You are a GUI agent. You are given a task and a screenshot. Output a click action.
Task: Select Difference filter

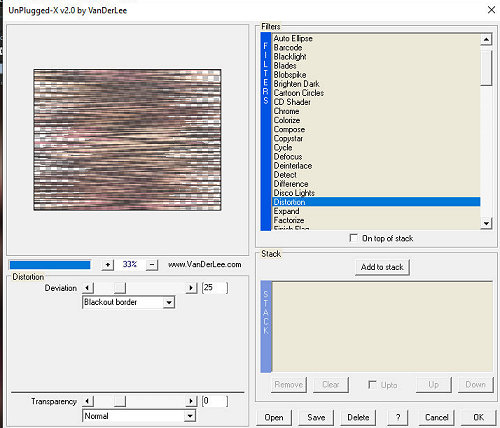pos(376,184)
